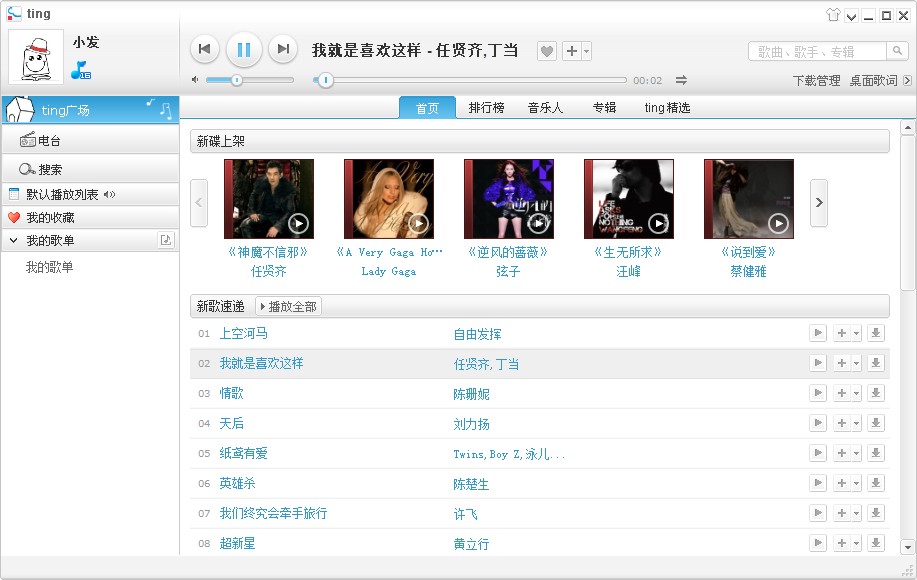Play song 03 情歌 from list
The width and height of the screenshot is (917, 580).
818,393
